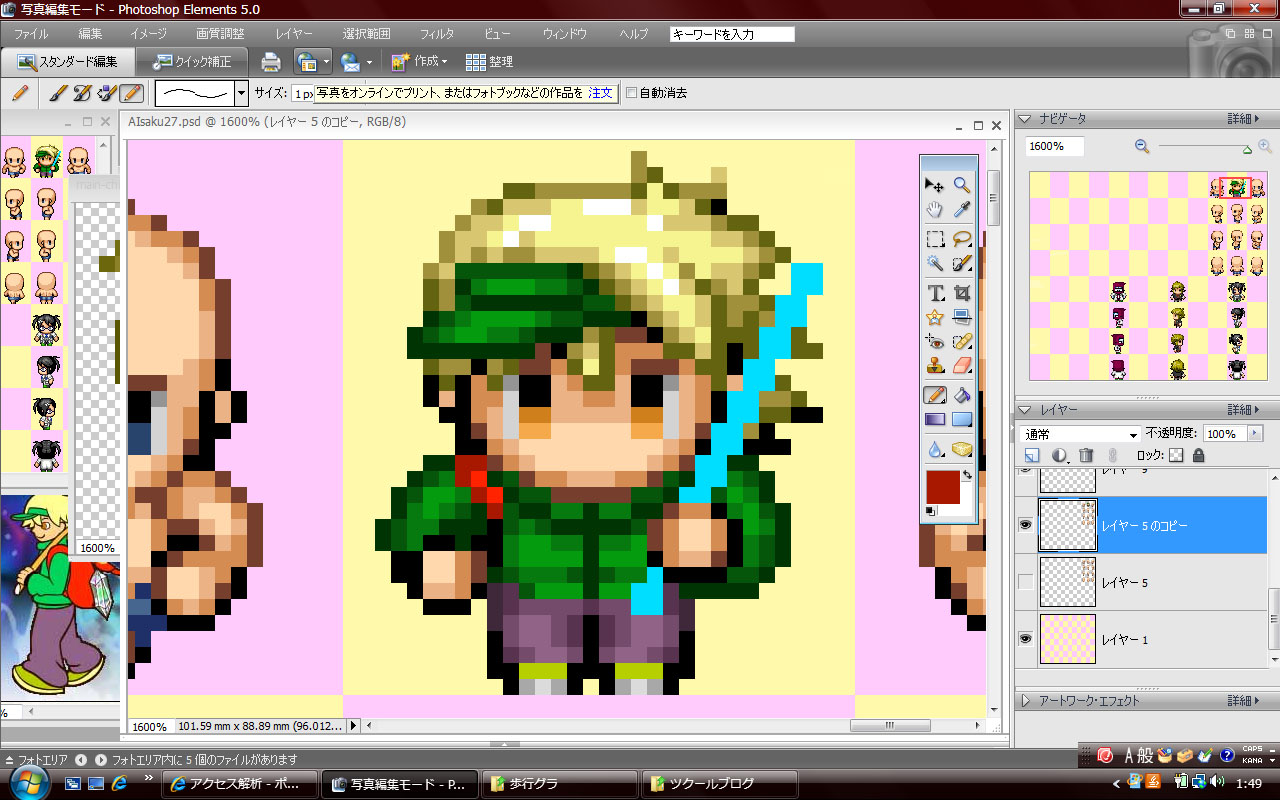1280x800 pixels.
Task: Hide the レイヤー 1 layer
Action: tap(1025, 639)
